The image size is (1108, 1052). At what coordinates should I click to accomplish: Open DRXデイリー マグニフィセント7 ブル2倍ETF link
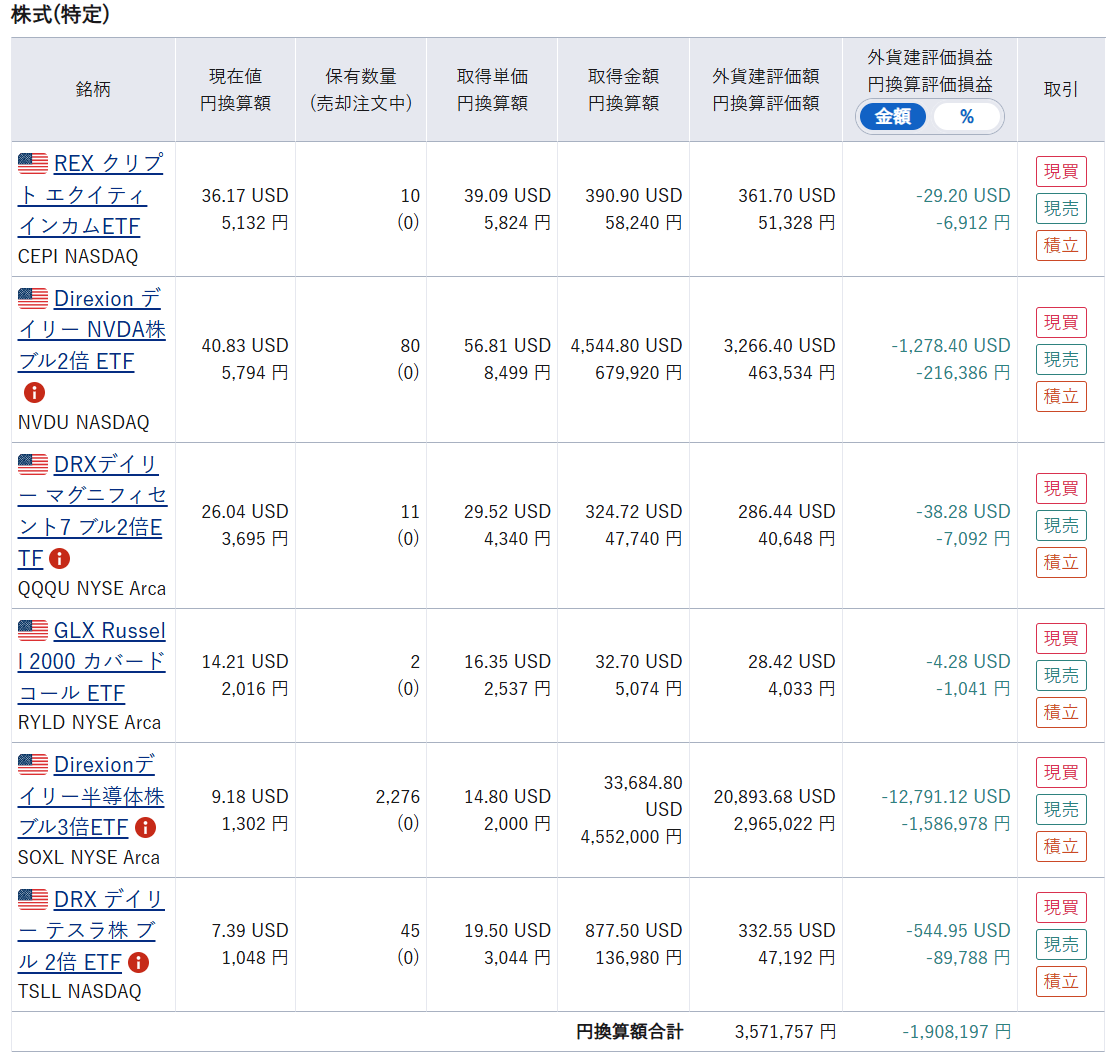(93, 512)
